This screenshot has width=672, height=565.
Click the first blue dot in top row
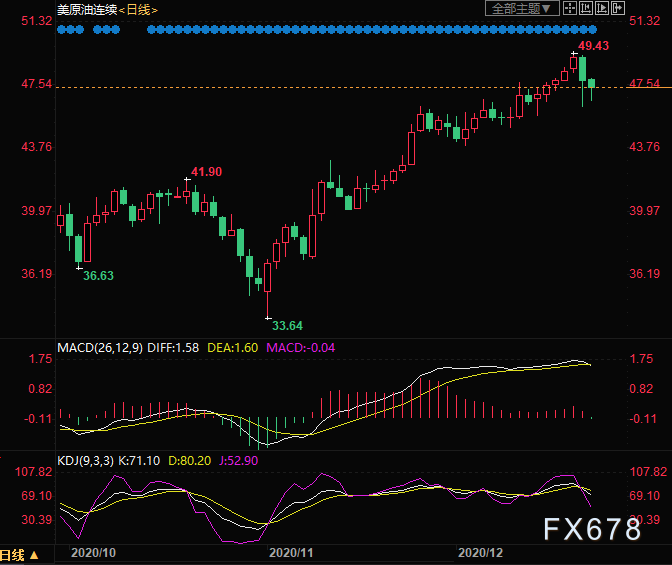[x=61, y=30]
